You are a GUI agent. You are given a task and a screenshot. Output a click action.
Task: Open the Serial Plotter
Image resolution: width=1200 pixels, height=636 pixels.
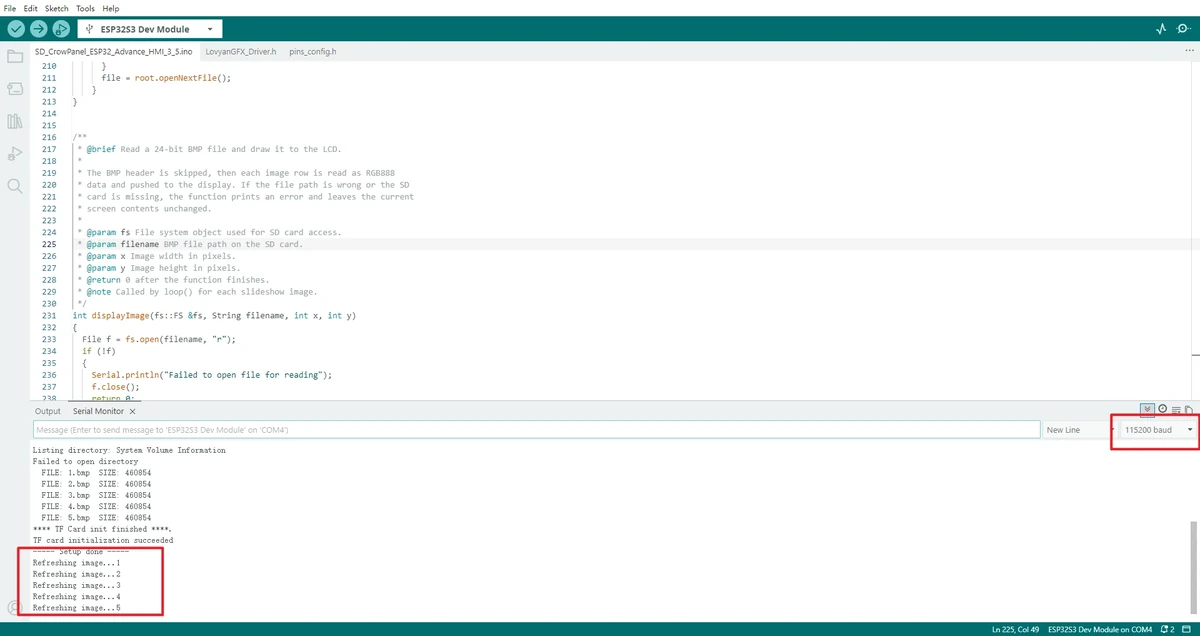1161,29
